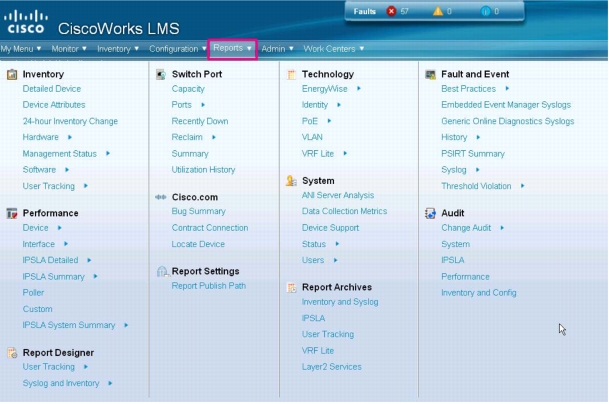Open Data Collection Metrics report
The image size is (609, 404).
[345, 211]
